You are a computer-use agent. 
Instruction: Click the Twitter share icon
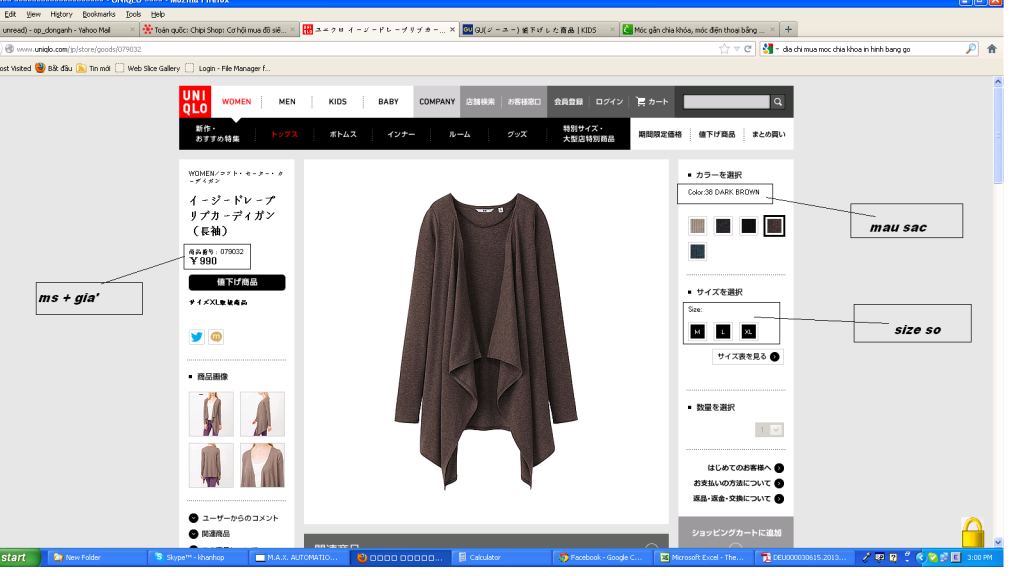(197, 337)
